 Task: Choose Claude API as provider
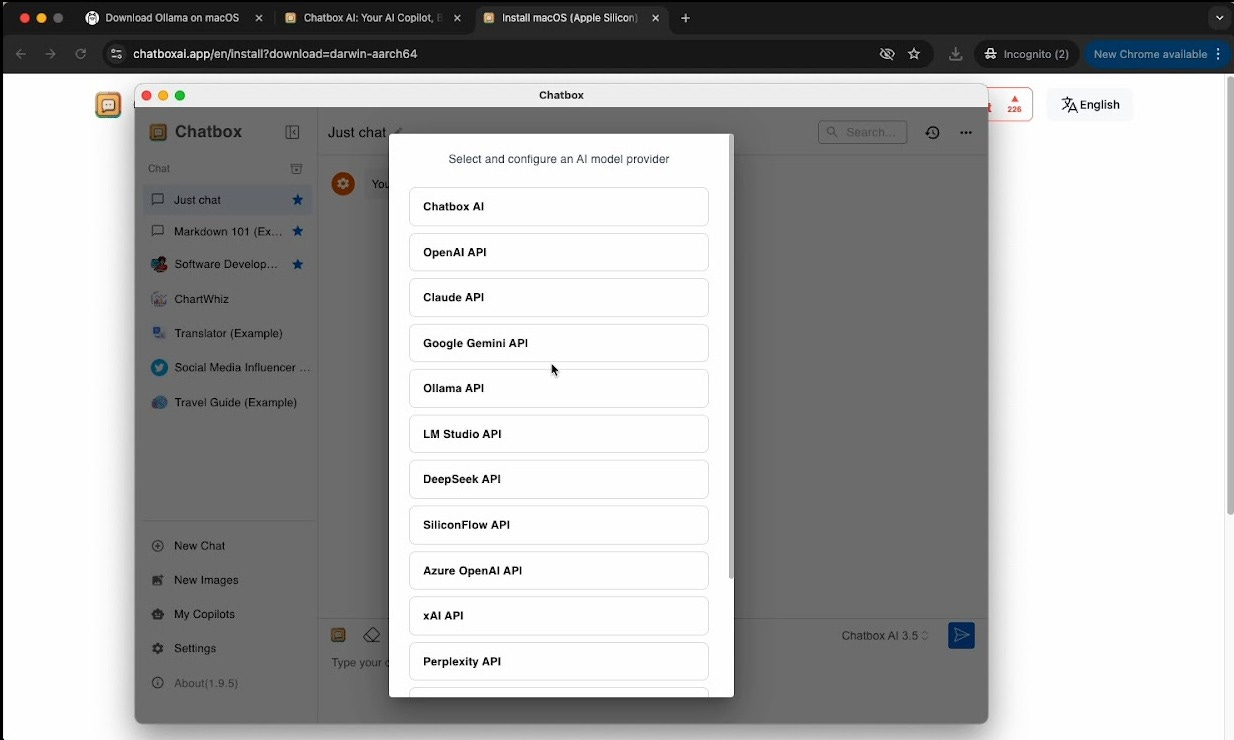(x=559, y=297)
